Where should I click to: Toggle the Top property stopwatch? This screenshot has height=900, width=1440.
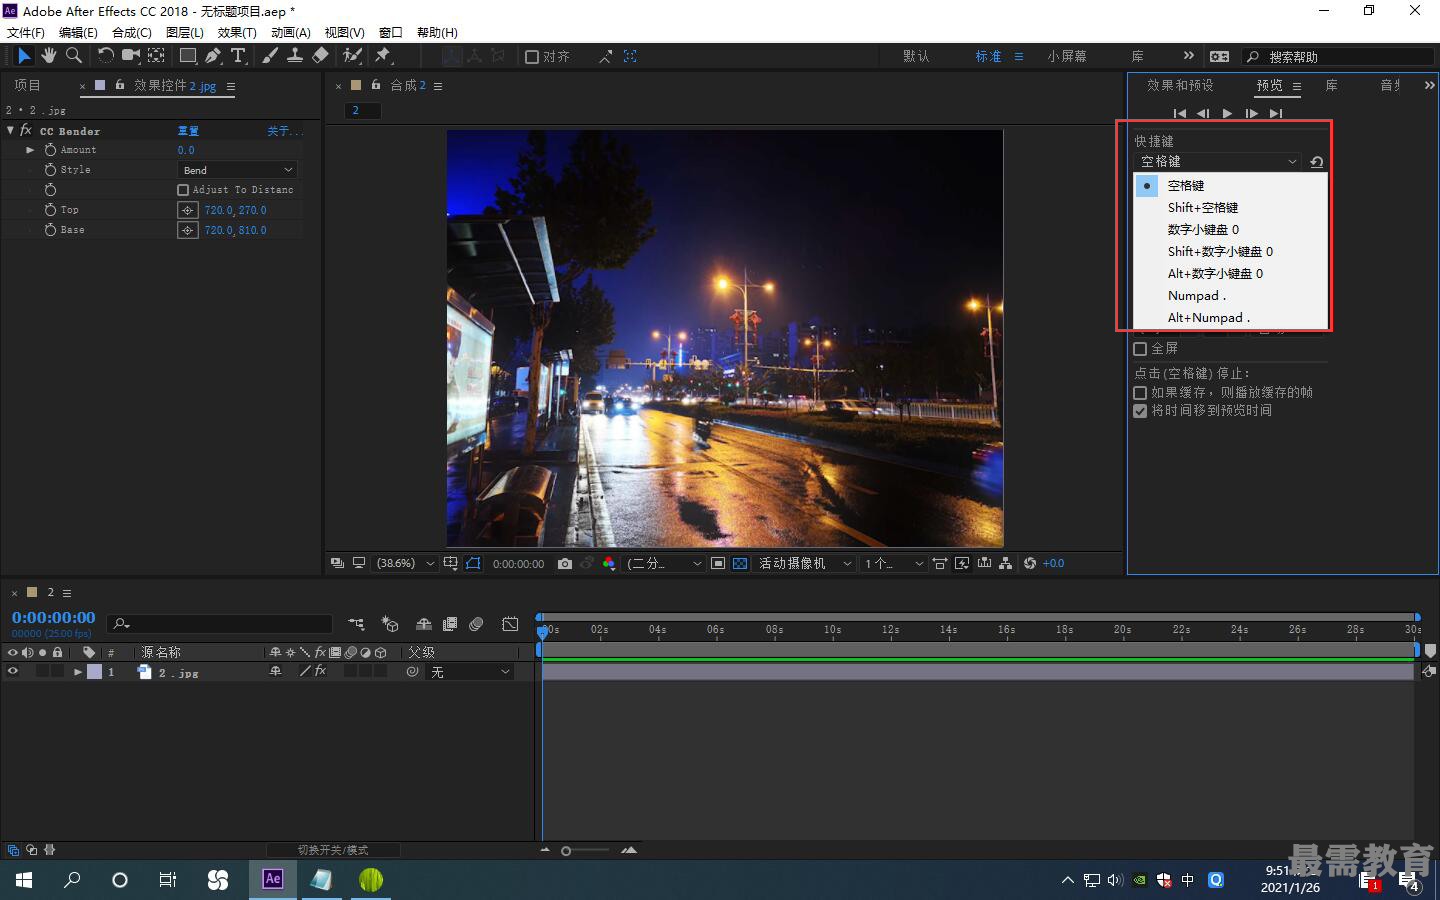click(x=50, y=210)
